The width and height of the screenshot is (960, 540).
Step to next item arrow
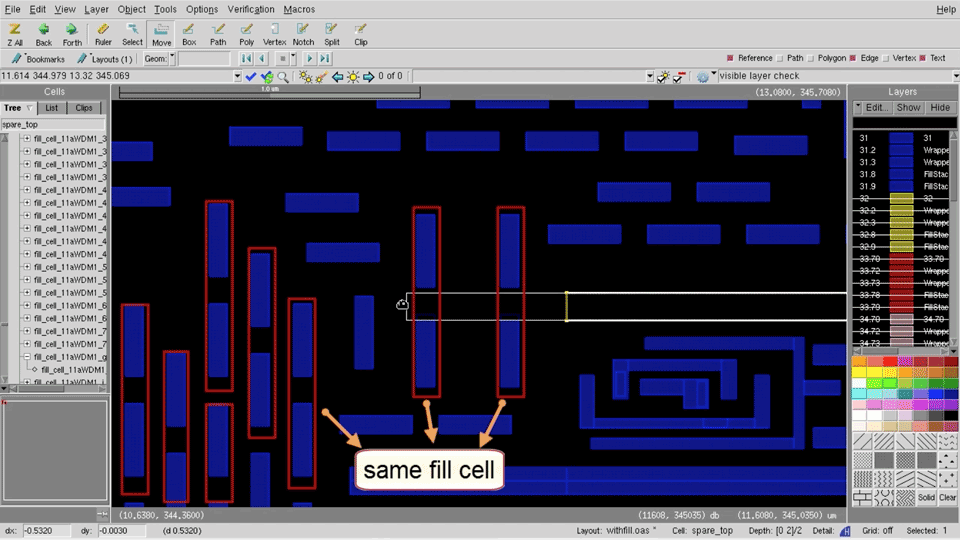(x=309, y=59)
